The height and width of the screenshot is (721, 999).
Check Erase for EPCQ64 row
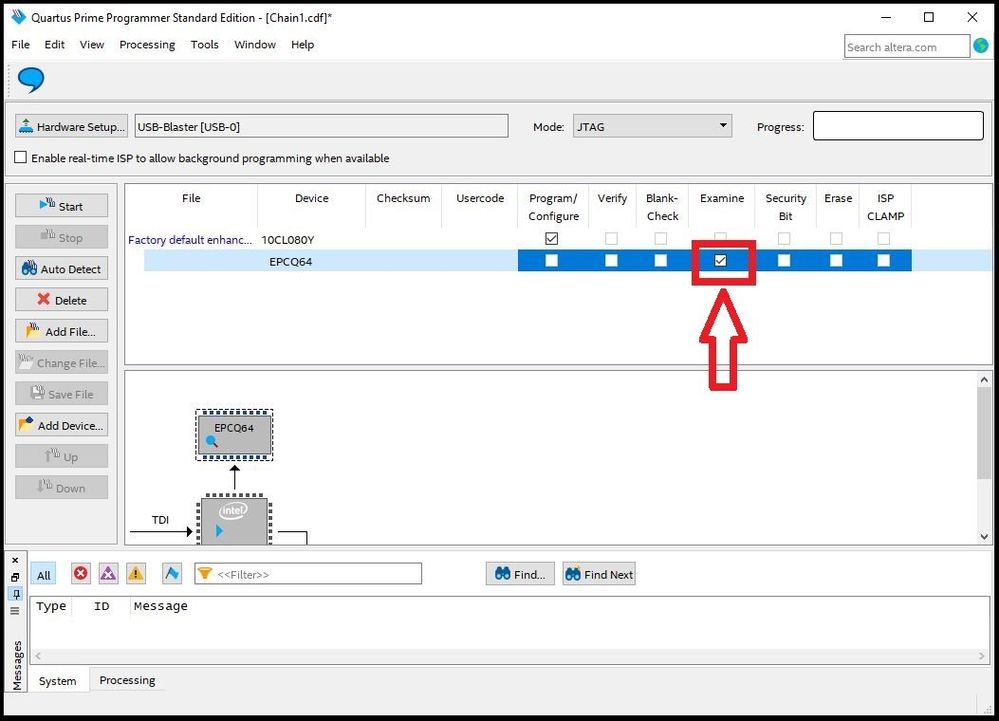point(836,261)
